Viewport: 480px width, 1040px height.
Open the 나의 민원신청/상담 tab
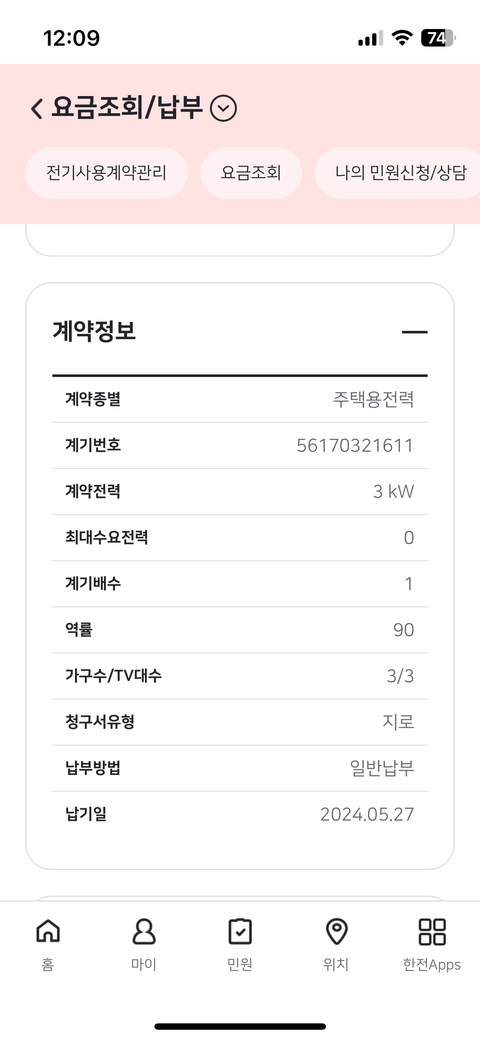(x=397, y=173)
